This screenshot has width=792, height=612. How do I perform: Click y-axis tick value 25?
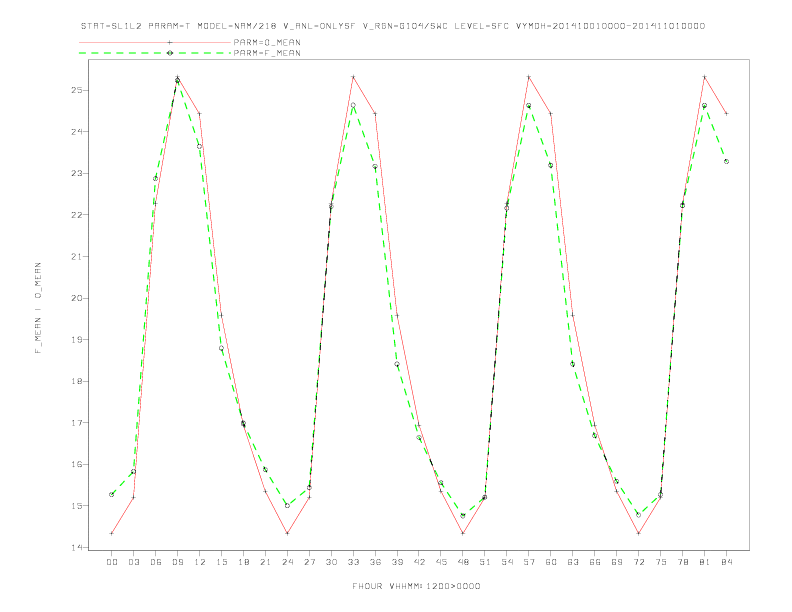tap(76, 90)
